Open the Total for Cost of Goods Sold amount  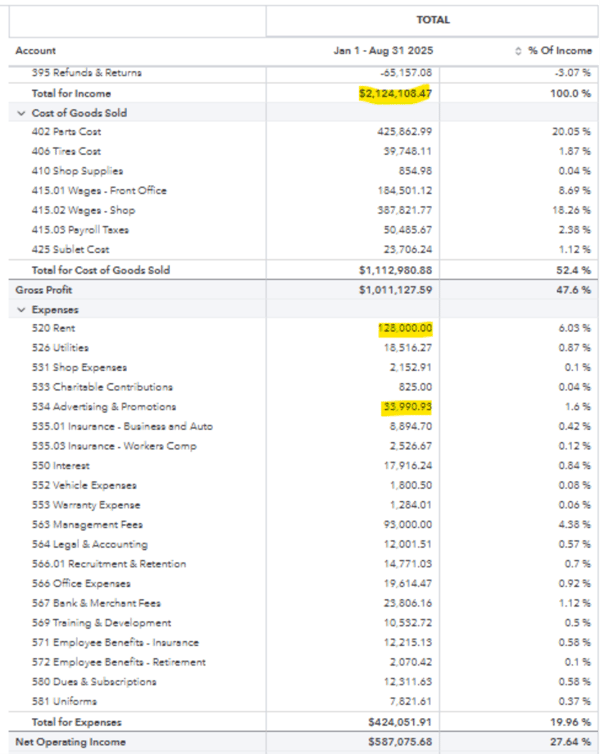click(394, 270)
